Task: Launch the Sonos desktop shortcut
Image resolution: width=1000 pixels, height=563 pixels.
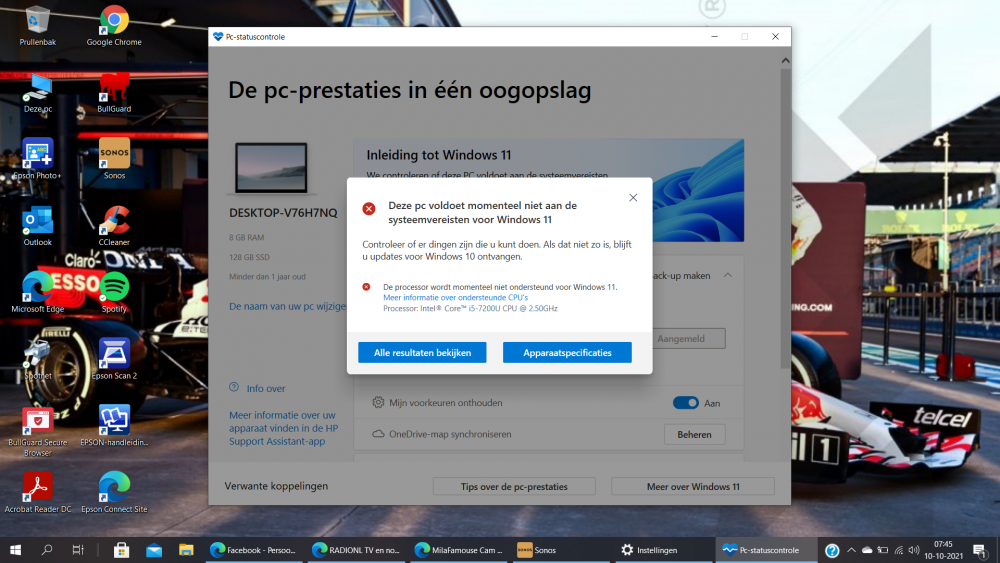Action: [114, 159]
